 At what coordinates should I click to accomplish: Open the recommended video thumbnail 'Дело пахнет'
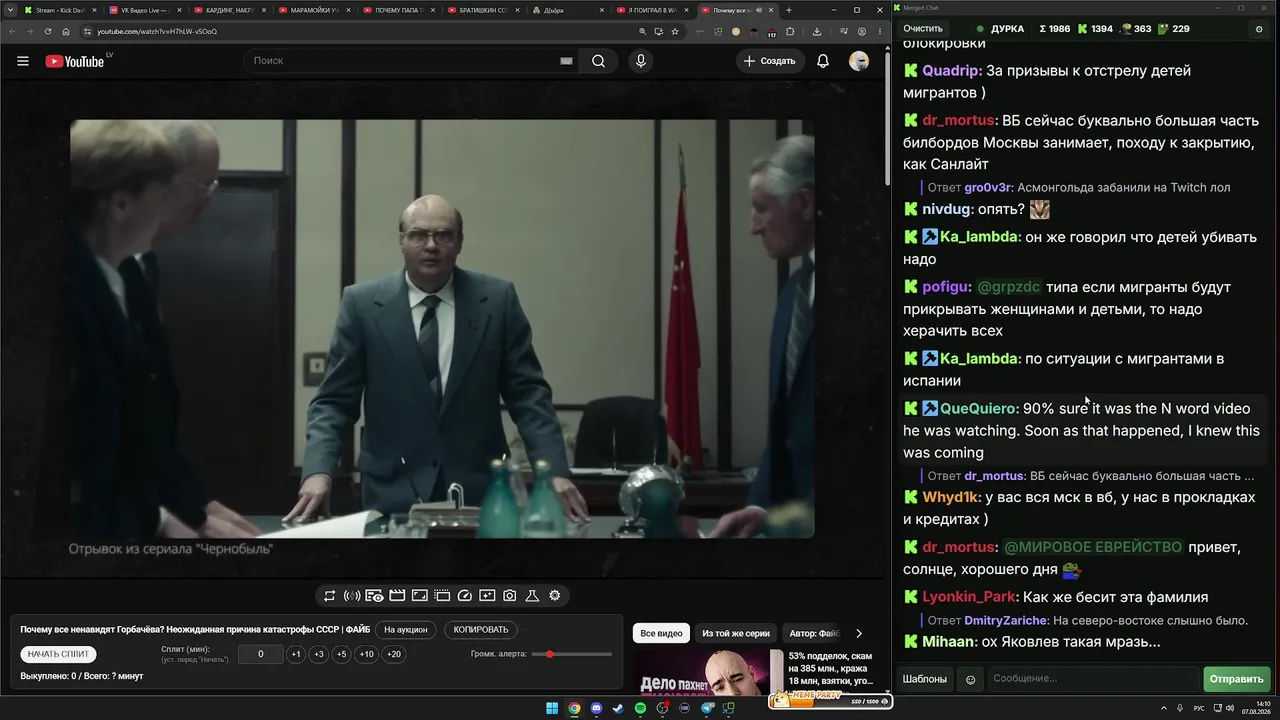pos(708,672)
